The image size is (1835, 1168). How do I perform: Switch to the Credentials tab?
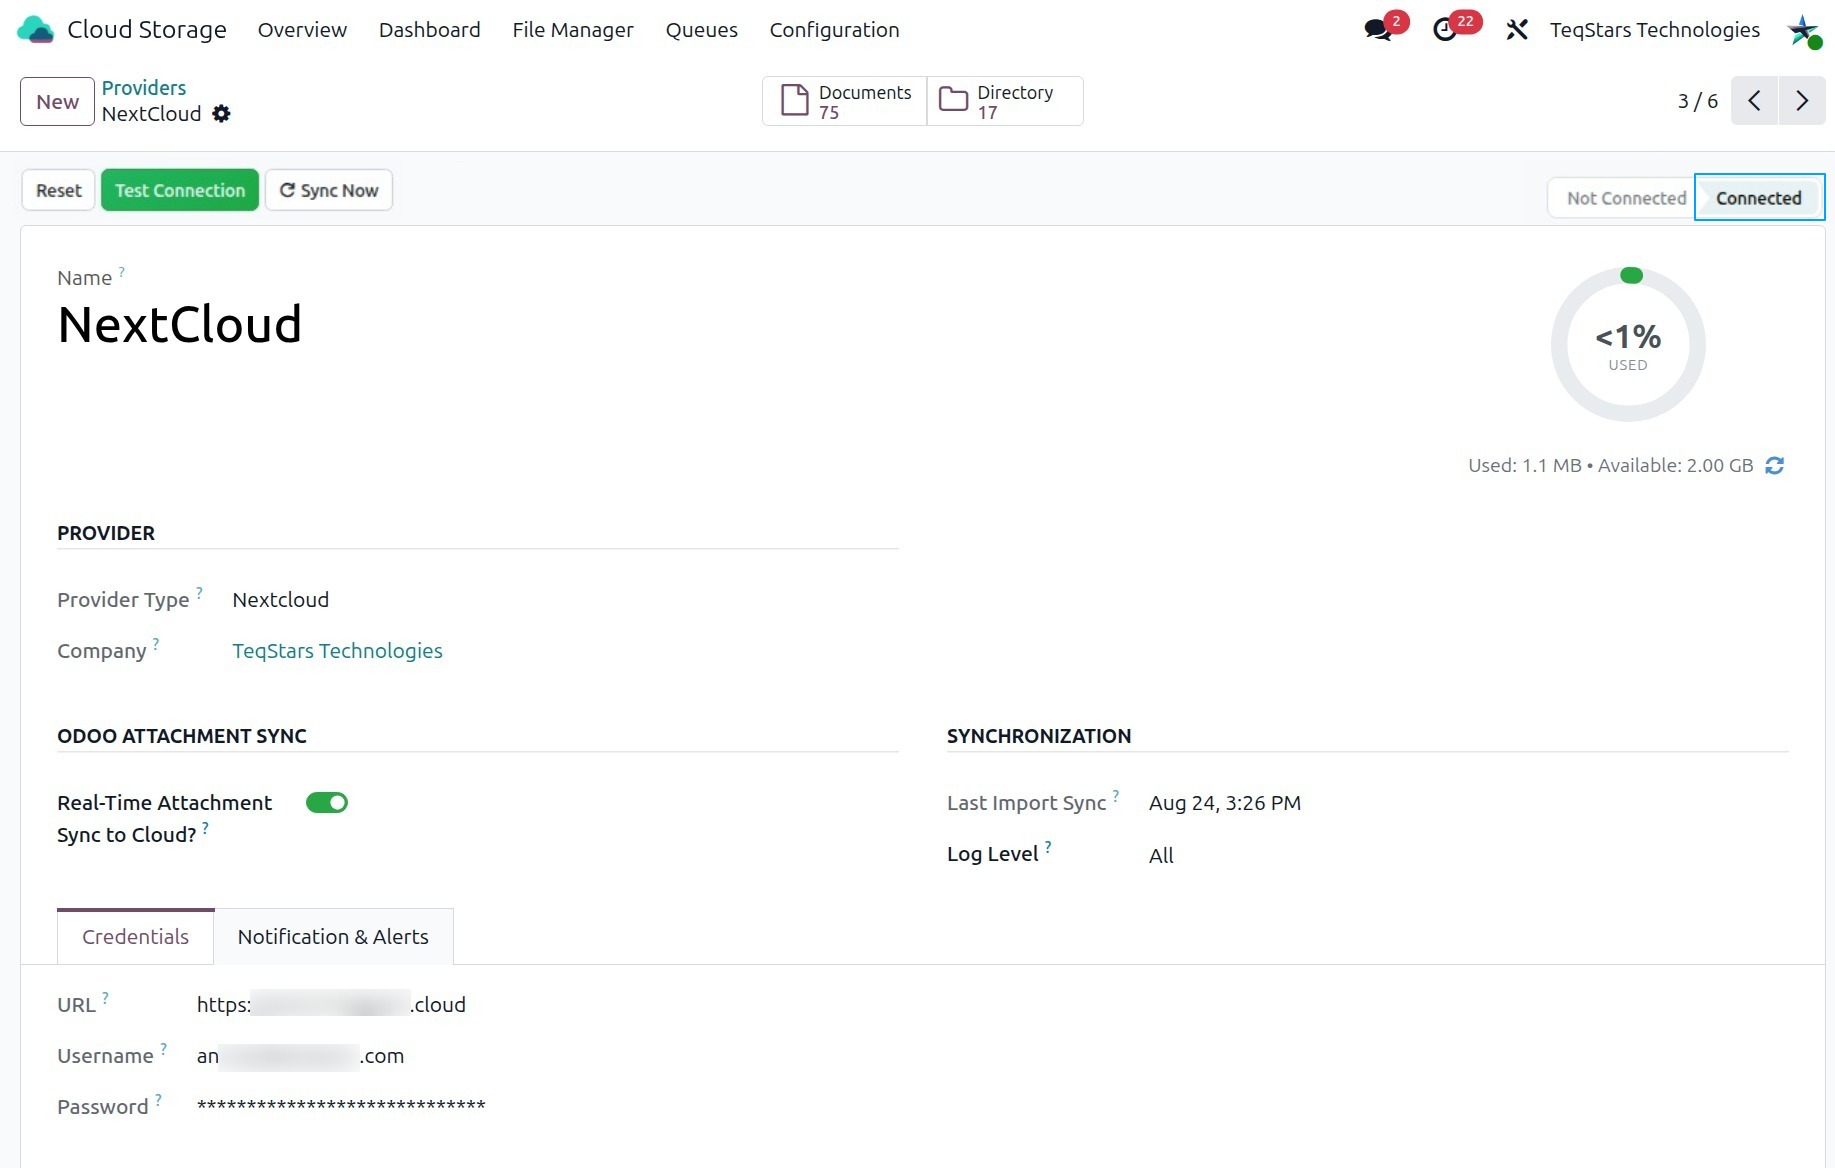(x=135, y=937)
